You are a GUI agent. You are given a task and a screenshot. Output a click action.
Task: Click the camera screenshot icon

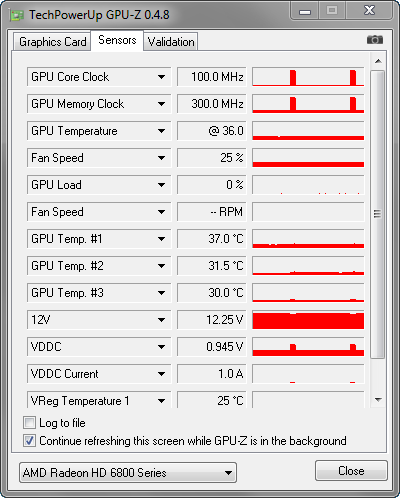click(x=375, y=40)
